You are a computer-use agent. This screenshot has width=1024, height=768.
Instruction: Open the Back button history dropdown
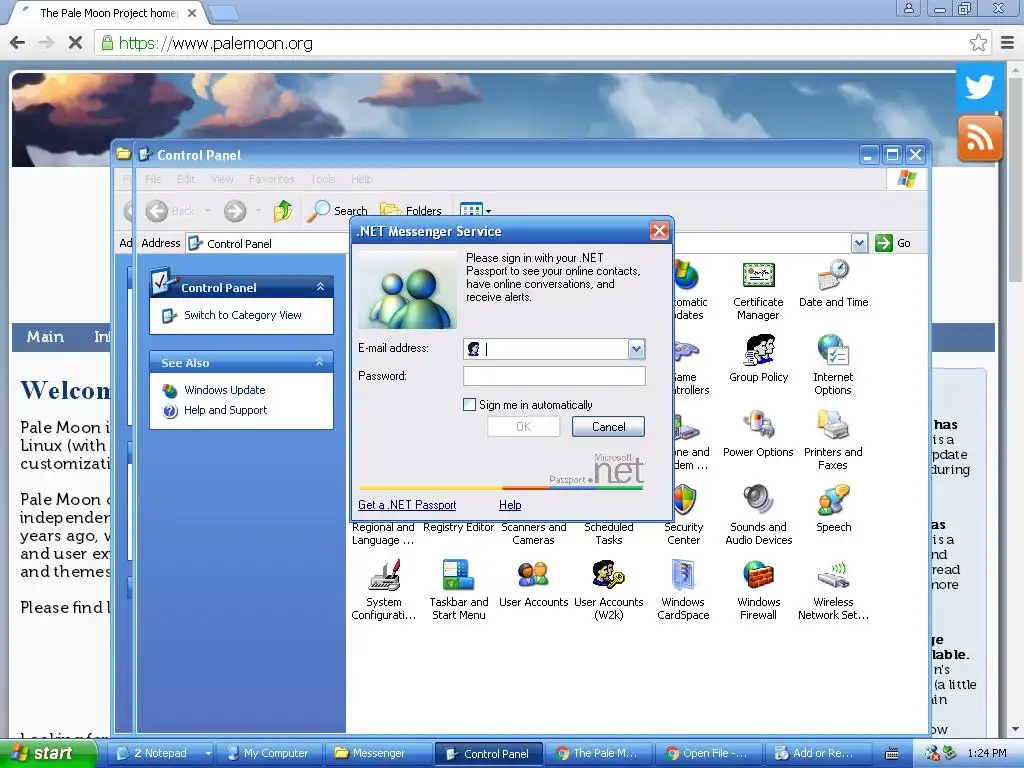pos(208,211)
